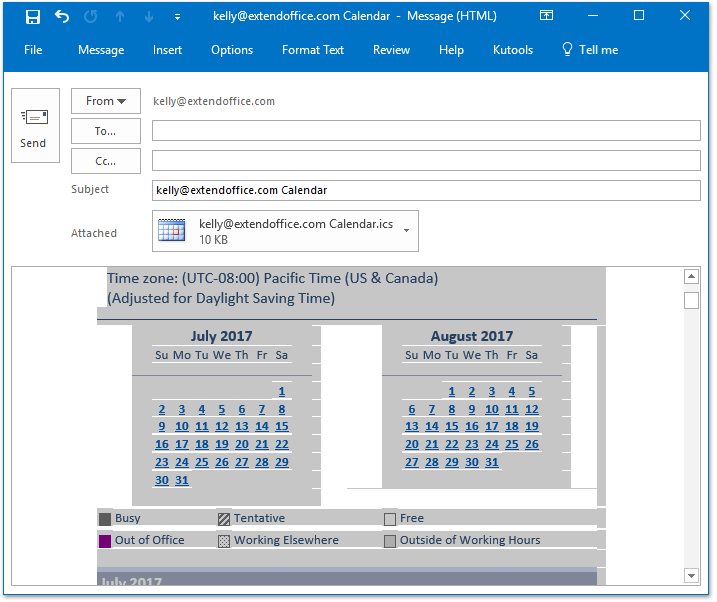Click the July 2017 month heading
Viewport: 717px width, 602px height.
click(x=221, y=336)
